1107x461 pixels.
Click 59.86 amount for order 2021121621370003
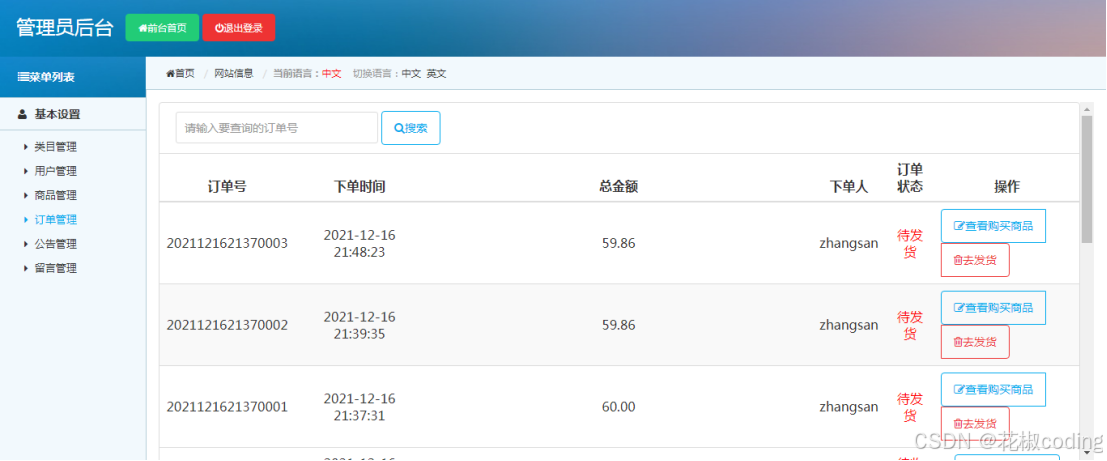click(x=618, y=244)
